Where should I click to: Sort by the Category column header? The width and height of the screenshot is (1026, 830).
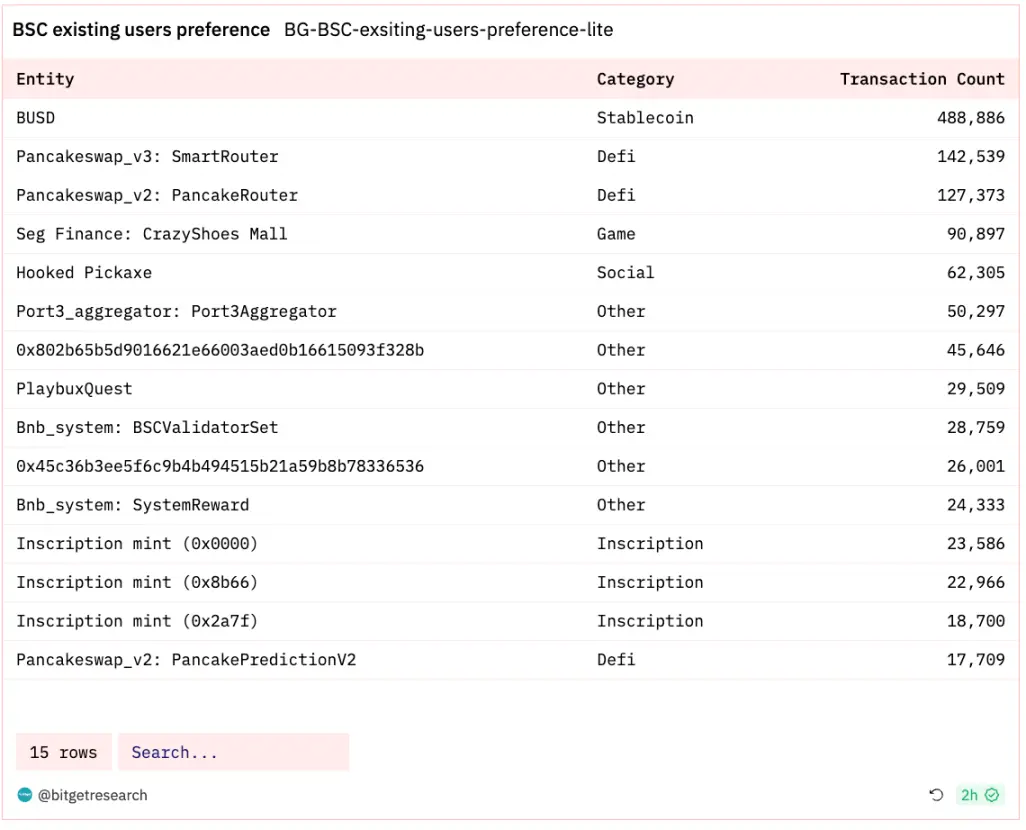[x=635, y=79]
